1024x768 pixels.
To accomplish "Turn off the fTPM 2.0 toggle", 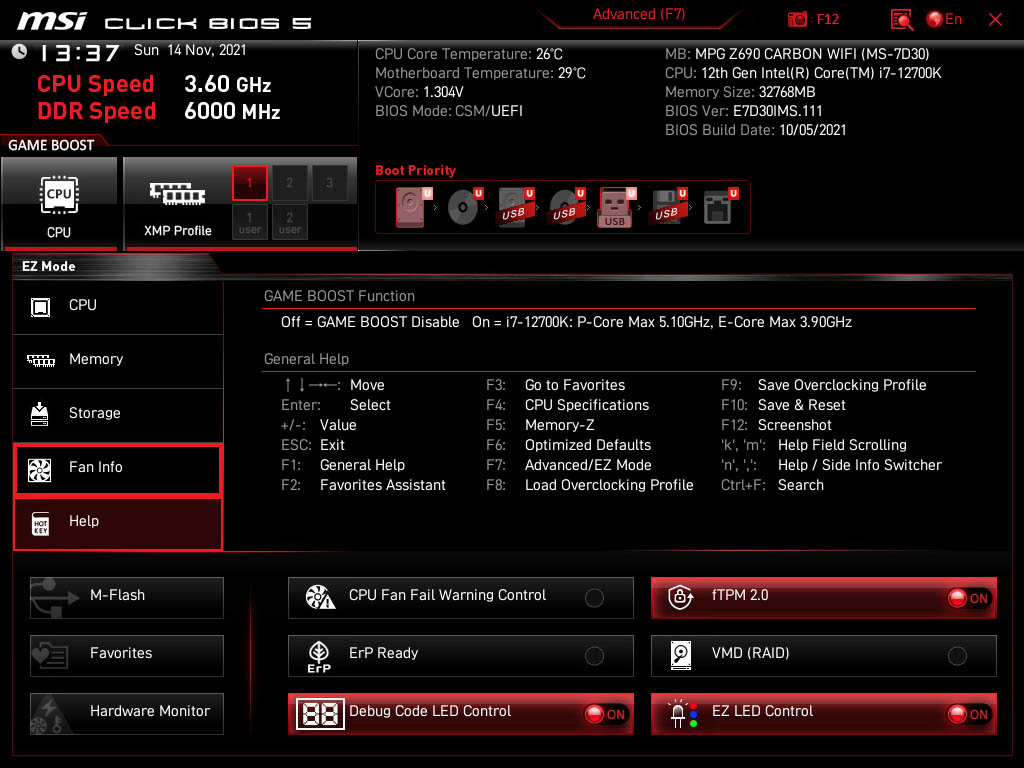I will click(x=967, y=598).
